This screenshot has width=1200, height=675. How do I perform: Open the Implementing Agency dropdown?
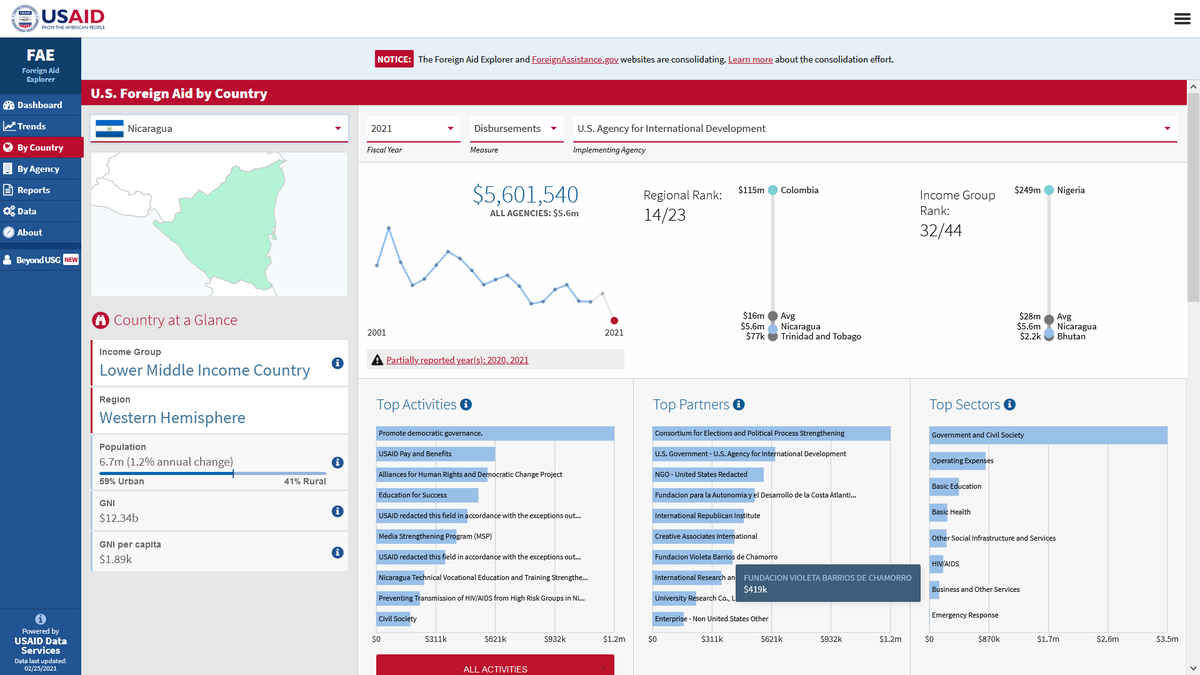coord(875,129)
